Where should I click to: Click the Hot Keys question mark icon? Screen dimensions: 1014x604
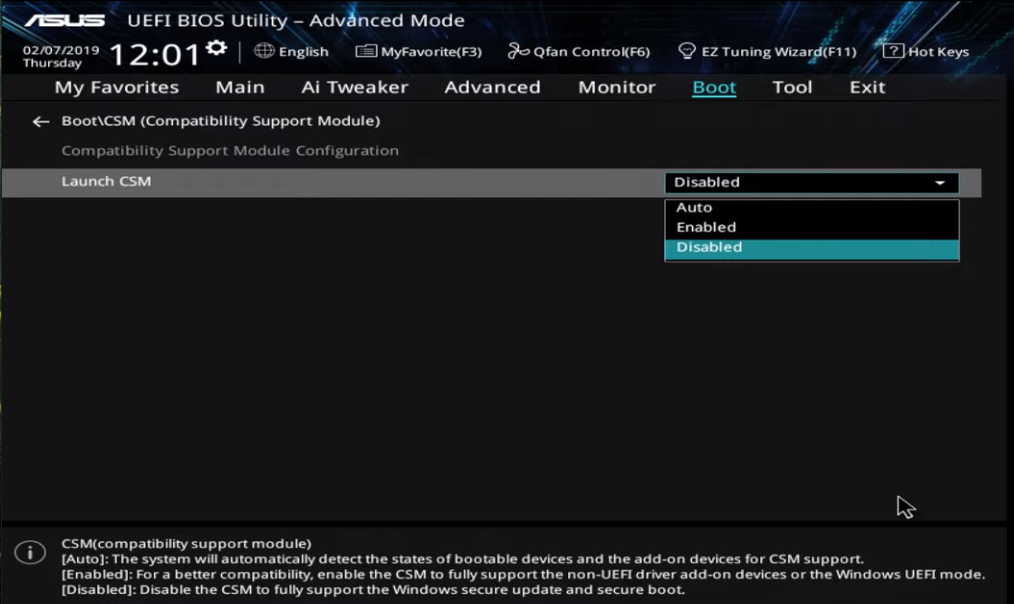[892, 50]
